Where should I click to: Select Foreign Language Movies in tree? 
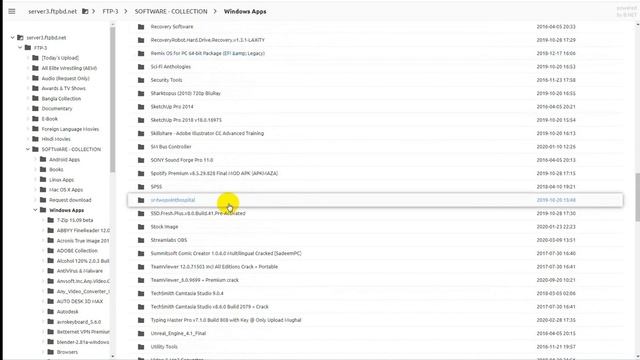[70, 129]
